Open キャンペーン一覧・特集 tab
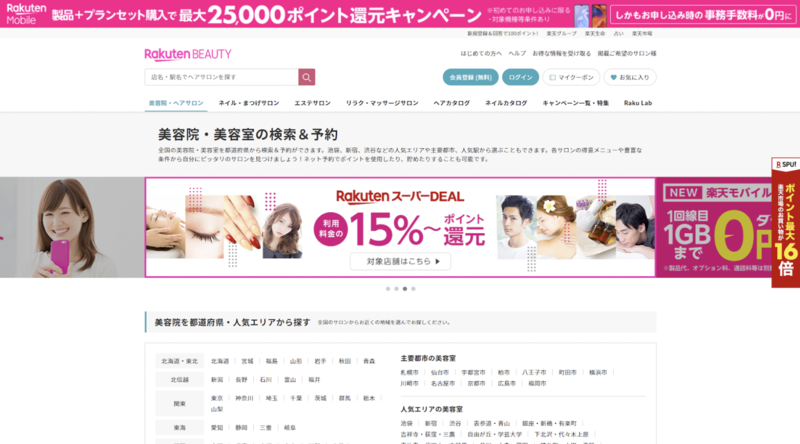This screenshot has height=444, width=800. [x=576, y=103]
